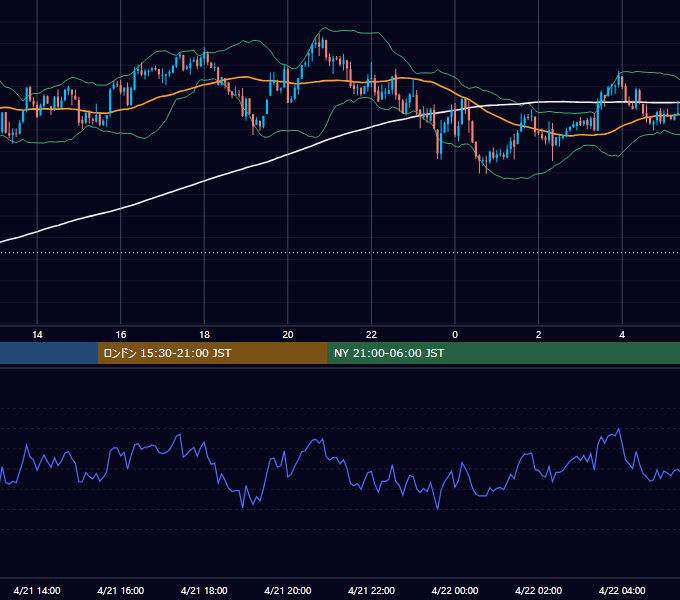Click hour label 14 on price chart axis
680x600 pixels.
click(x=37, y=335)
